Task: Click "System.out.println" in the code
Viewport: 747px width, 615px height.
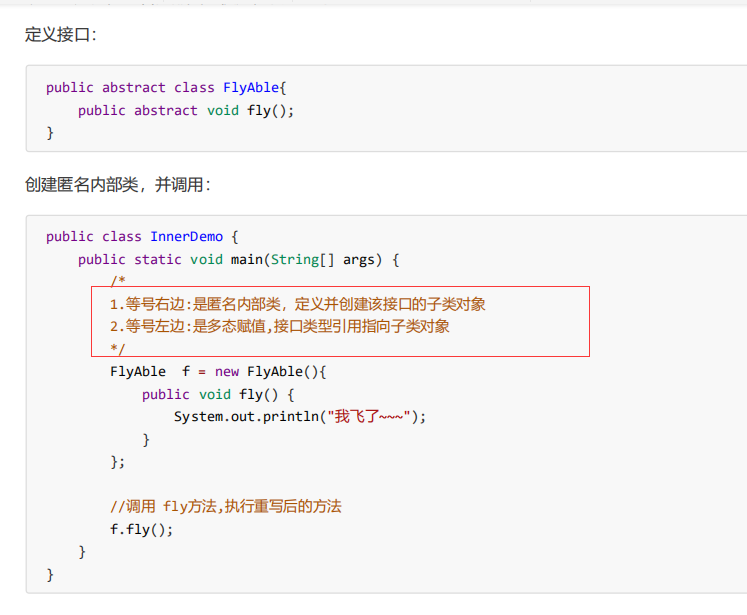Action: click(x=245, y=417)
